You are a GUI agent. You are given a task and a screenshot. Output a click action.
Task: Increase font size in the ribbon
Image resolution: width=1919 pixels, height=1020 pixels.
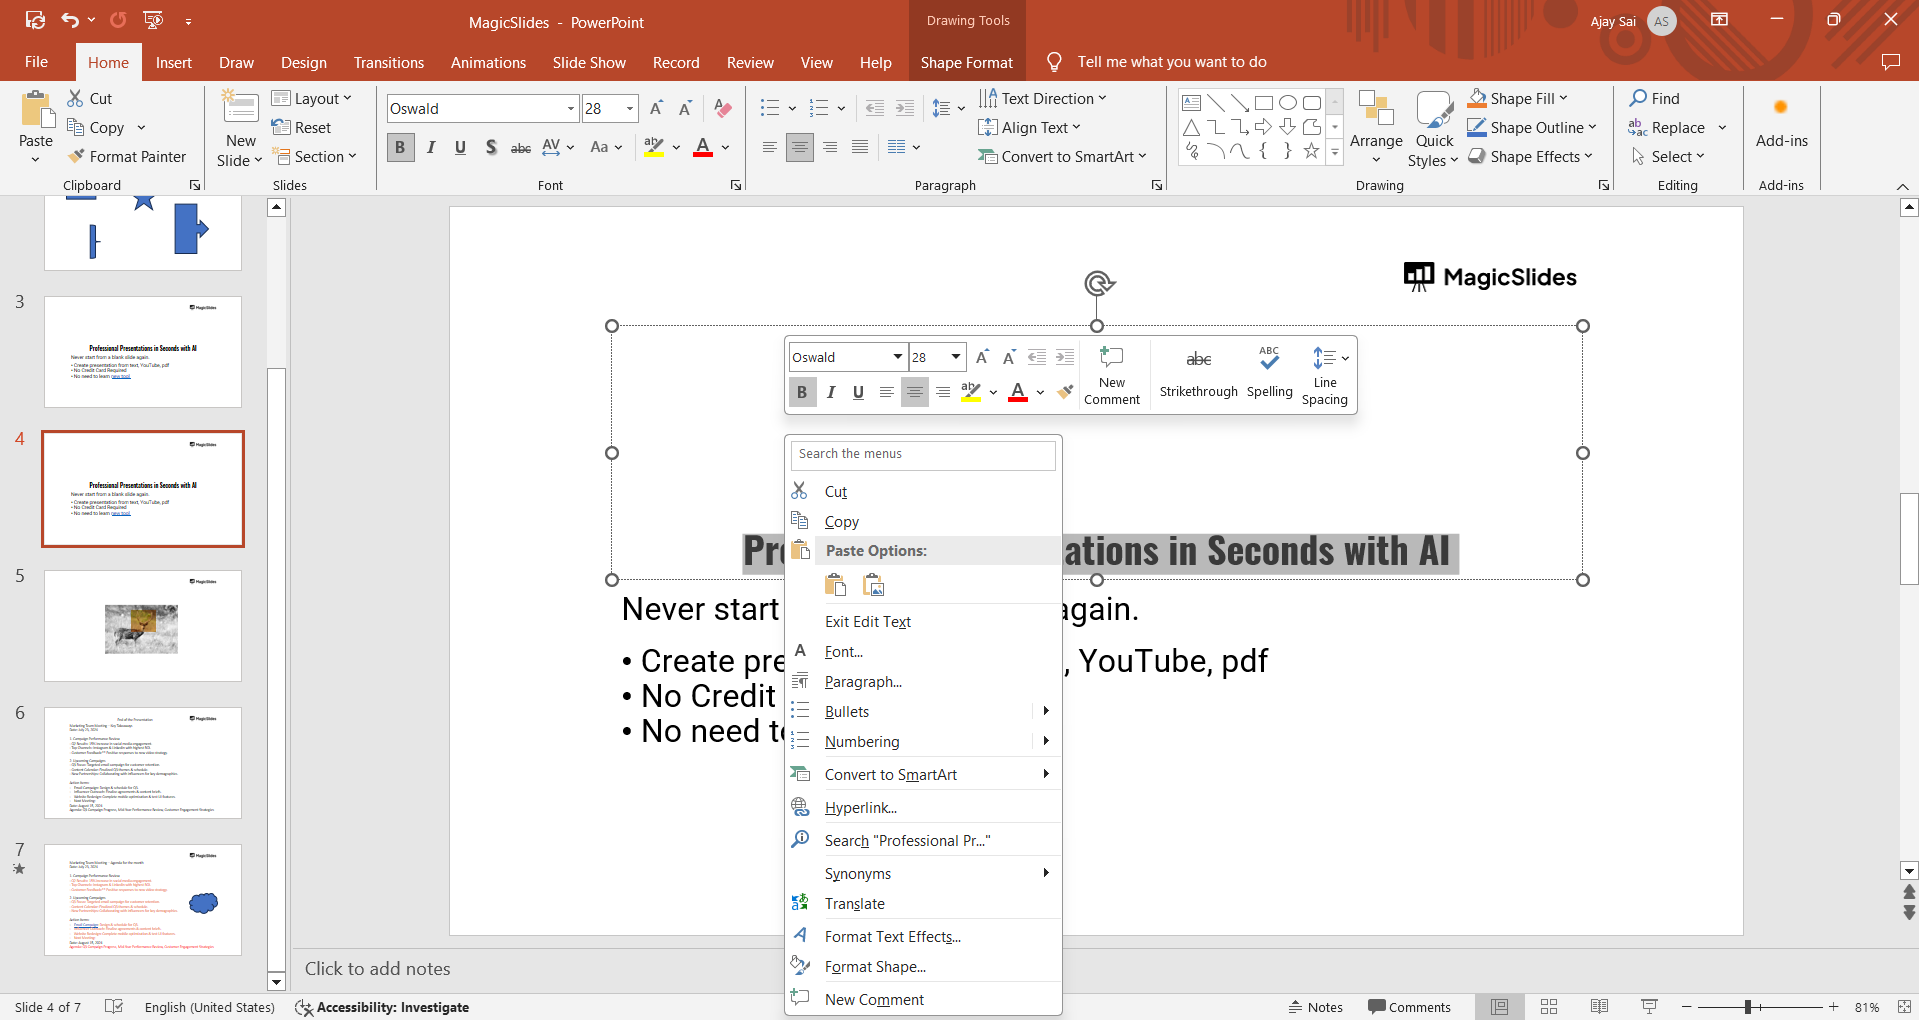656,109
